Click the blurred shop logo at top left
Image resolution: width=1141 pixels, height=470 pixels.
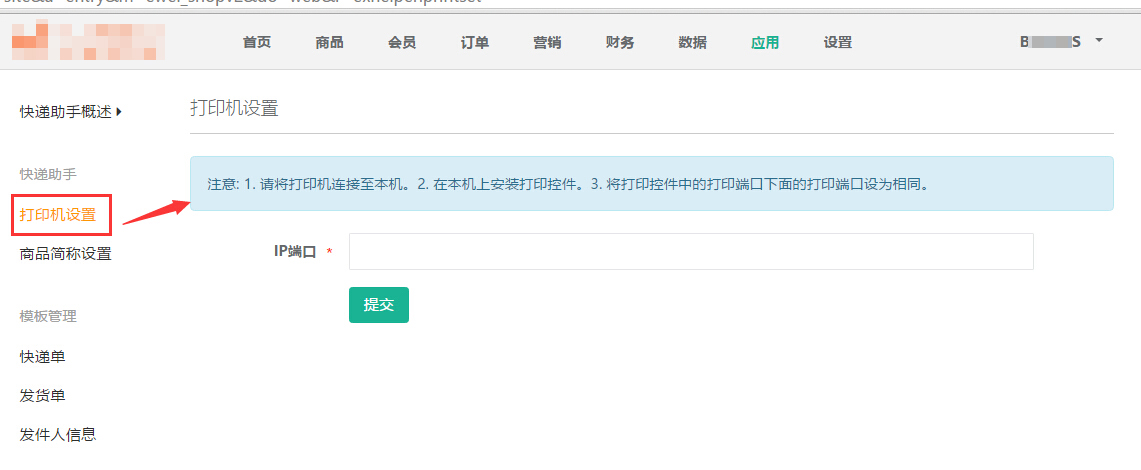(x=88, y=42)
